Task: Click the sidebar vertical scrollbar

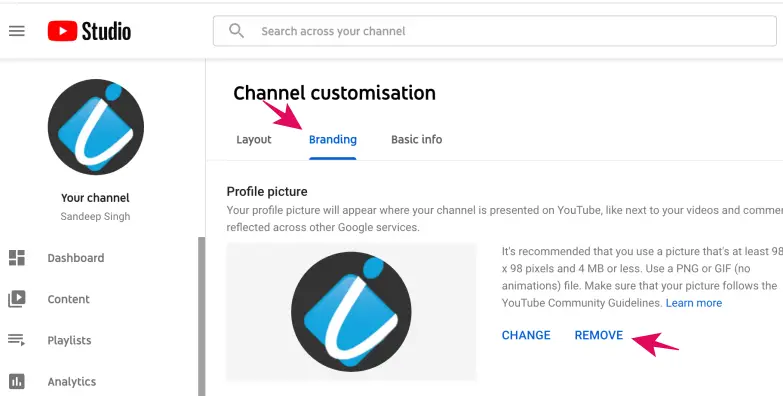Action: click(x=201, y=316)
